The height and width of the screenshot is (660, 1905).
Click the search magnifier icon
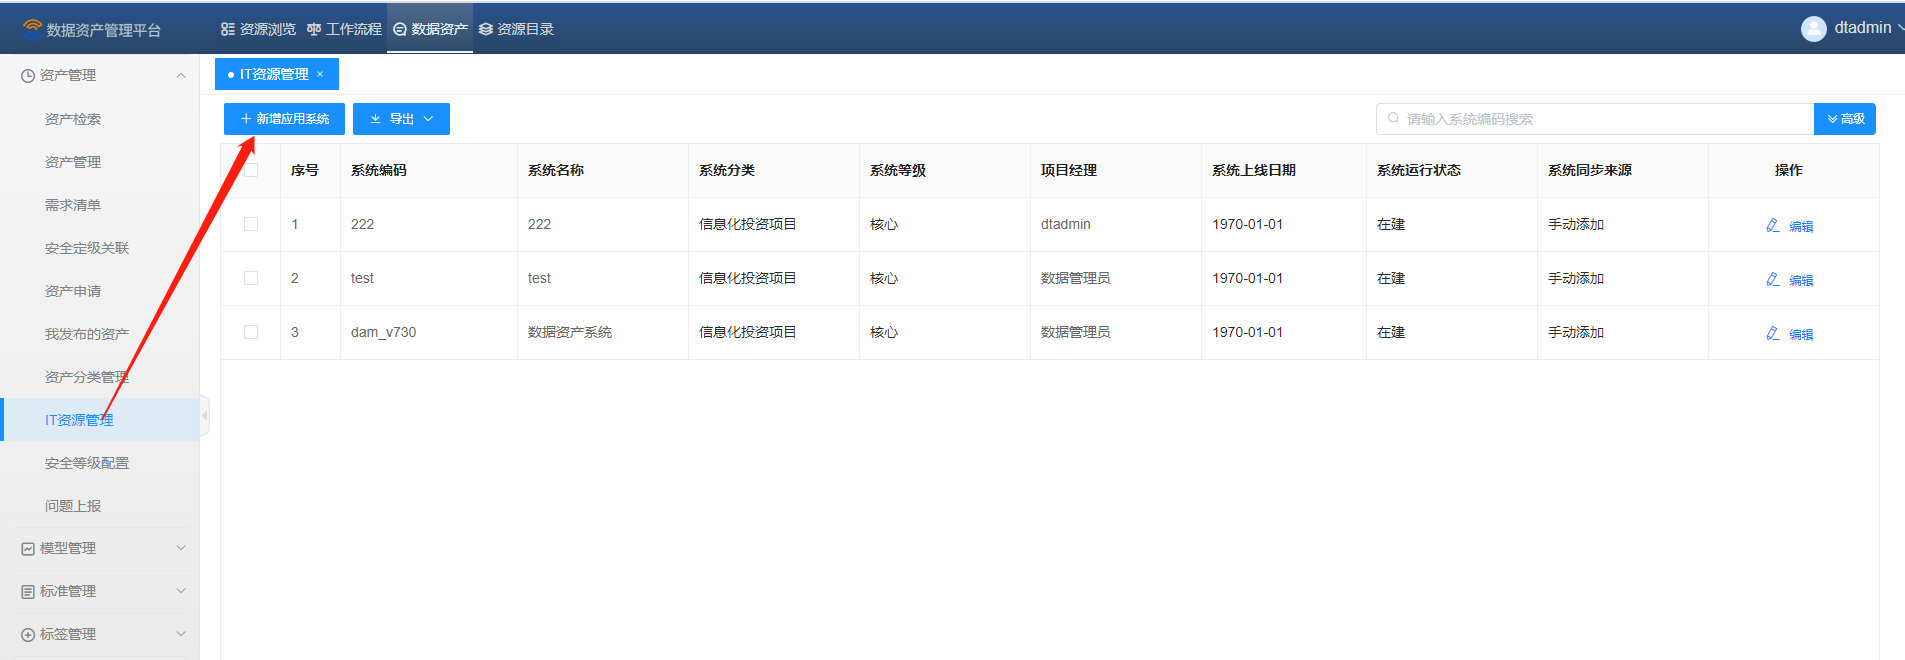click(1393, 118)
